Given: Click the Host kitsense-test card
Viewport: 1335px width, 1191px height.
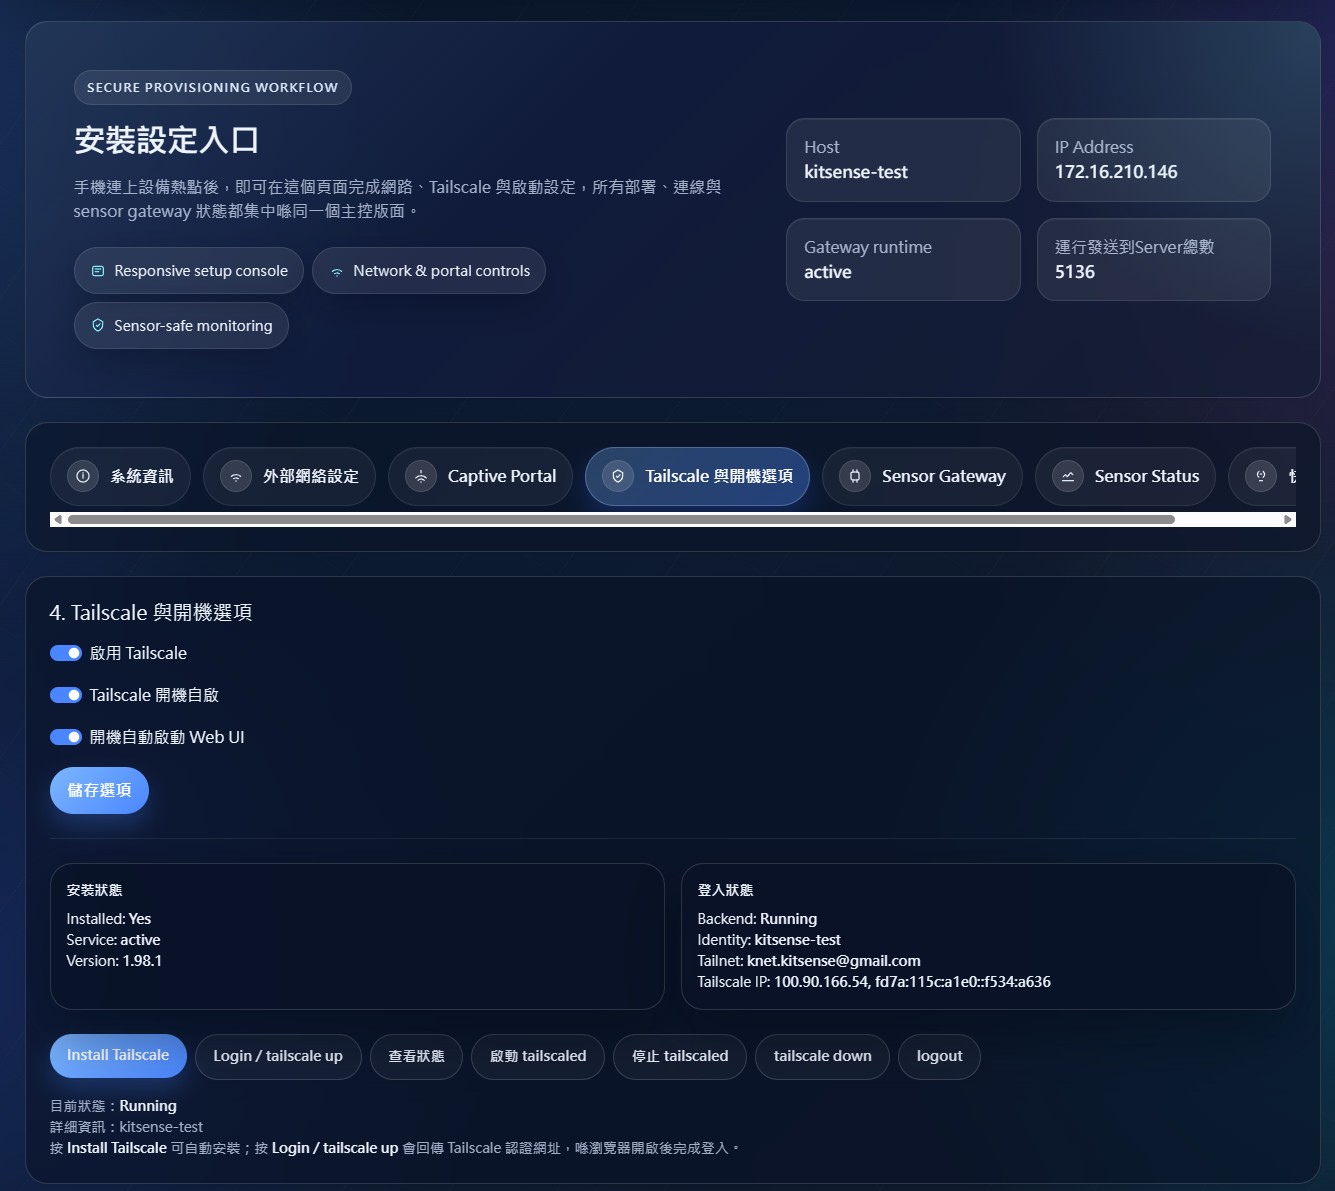Looking at the screenshot, I should click(x=903, y=160).
